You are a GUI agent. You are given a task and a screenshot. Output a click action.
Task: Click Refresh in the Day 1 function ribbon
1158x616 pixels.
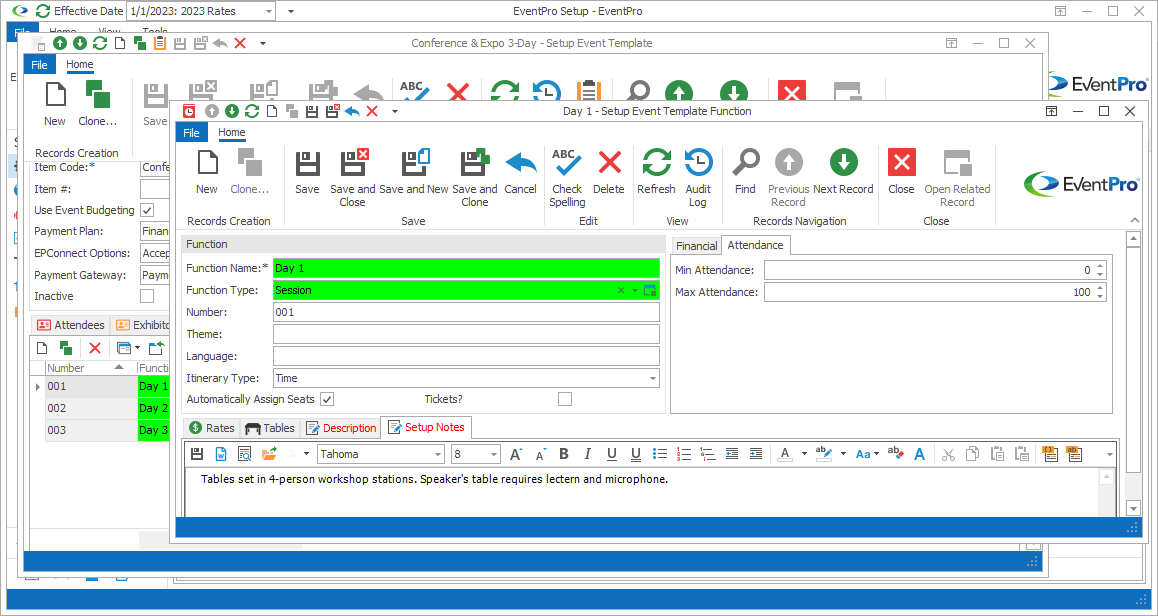(657, 171)
